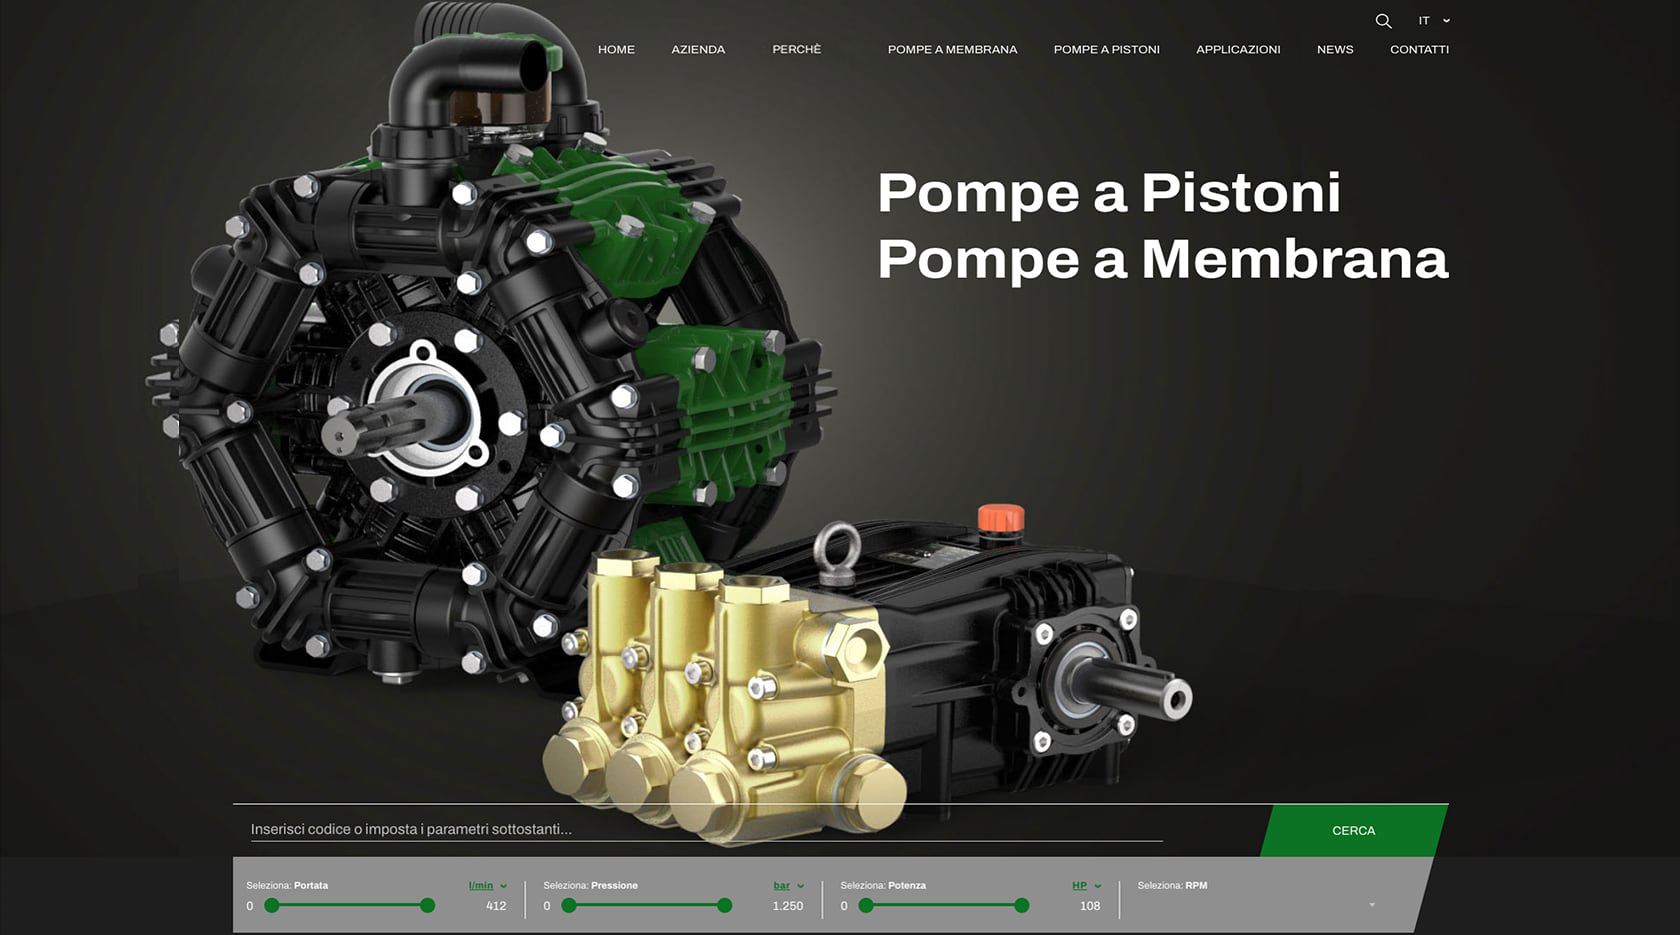The image size is (1680, 935).
Task: Open the AZIENDA menu item
Action: click(x=698, y=49)
